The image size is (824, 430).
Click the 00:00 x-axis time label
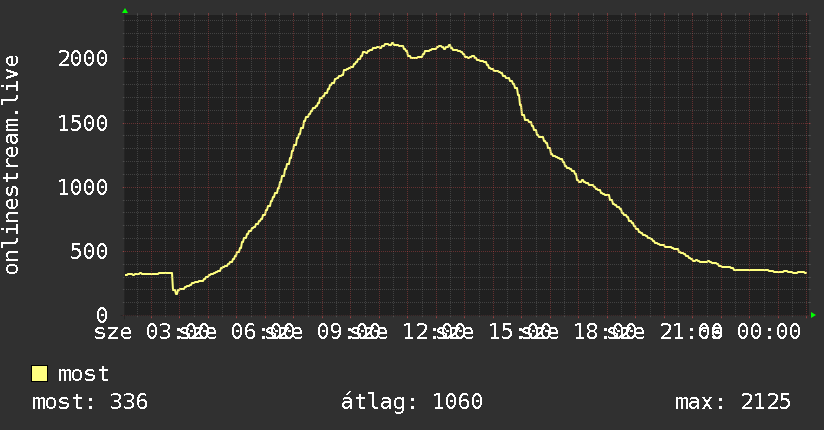(x=769, y=332)
